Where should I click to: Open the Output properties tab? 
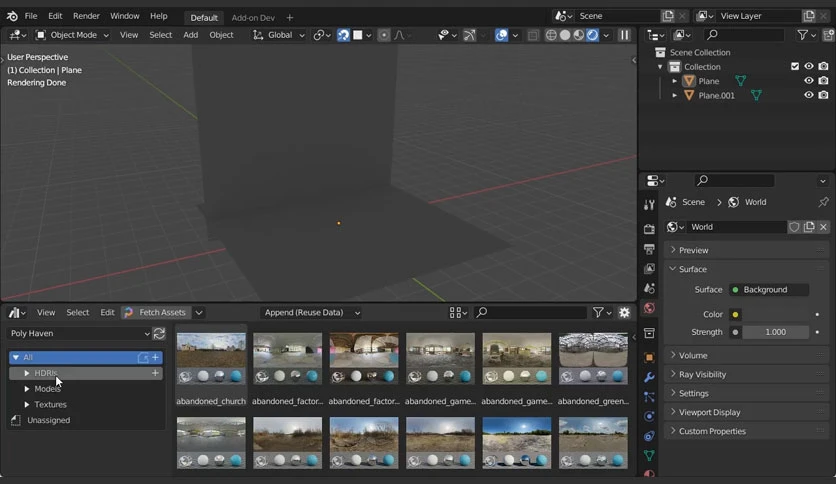(x=649, y=249)
